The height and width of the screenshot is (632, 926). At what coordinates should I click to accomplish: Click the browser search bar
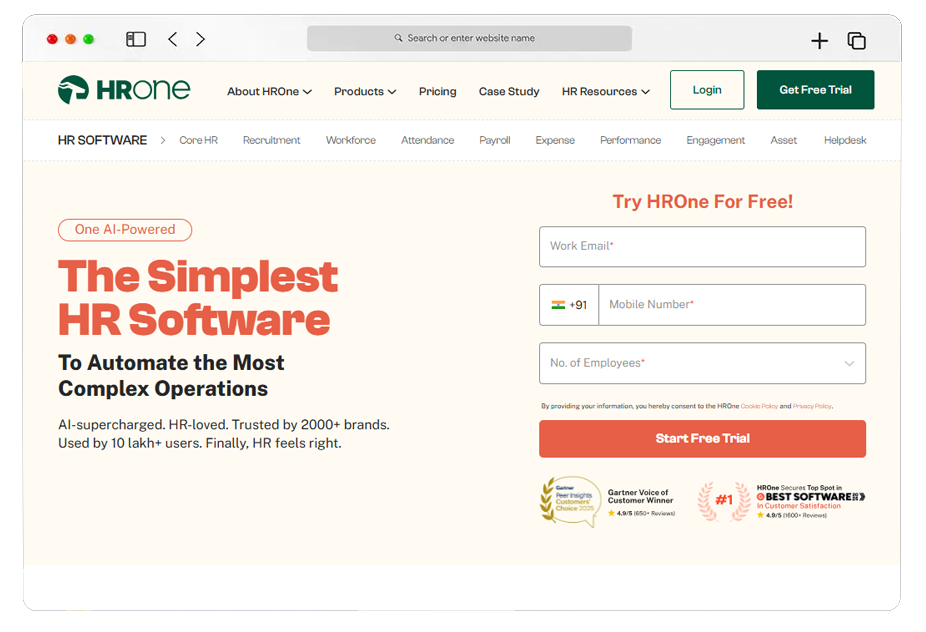point(468,38)
